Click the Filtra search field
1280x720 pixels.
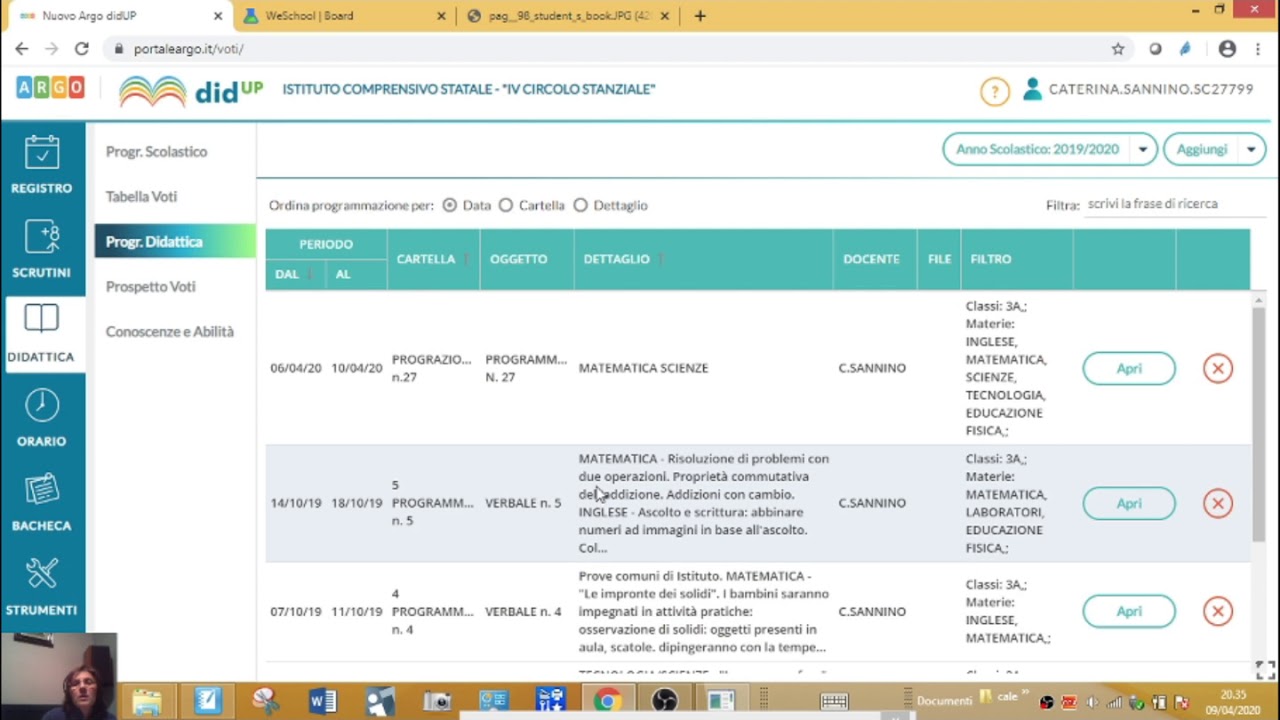coord(1174,204)
